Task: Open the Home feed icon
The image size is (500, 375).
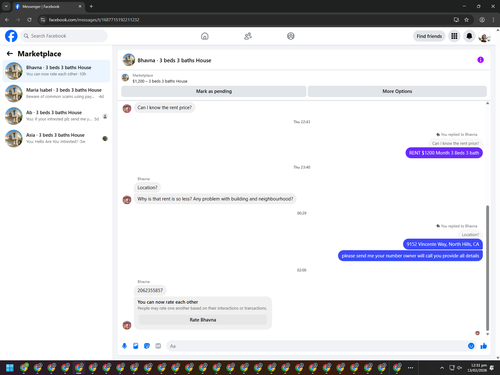Action: [205, 36]
